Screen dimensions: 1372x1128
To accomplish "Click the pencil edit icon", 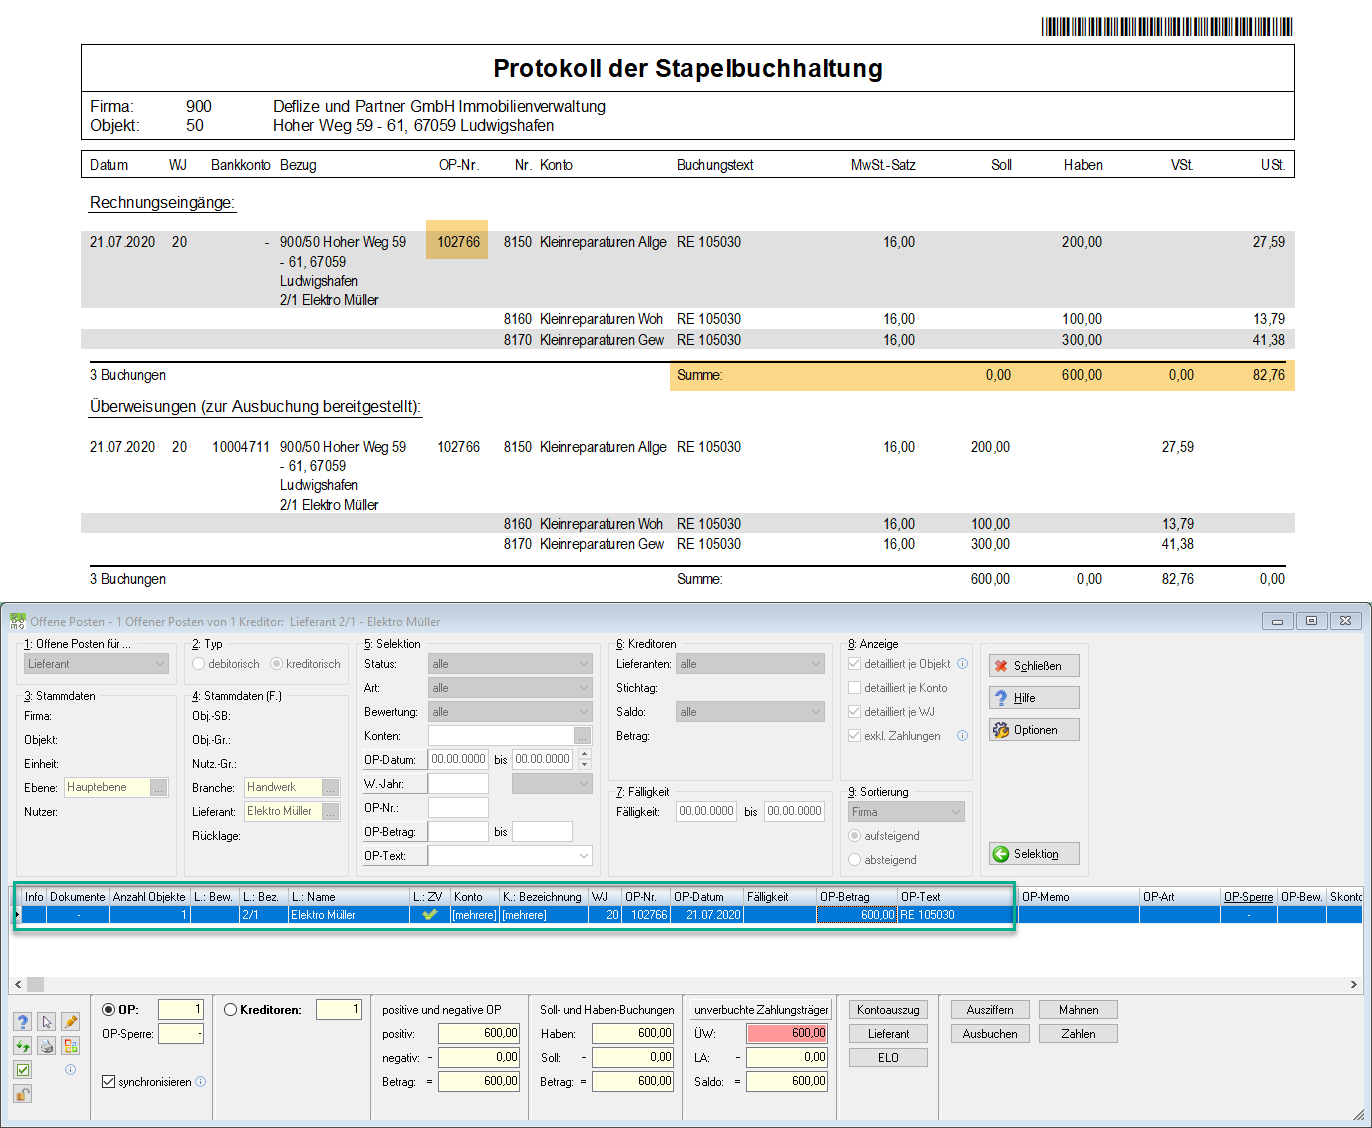I will [x=70, y=1022].
